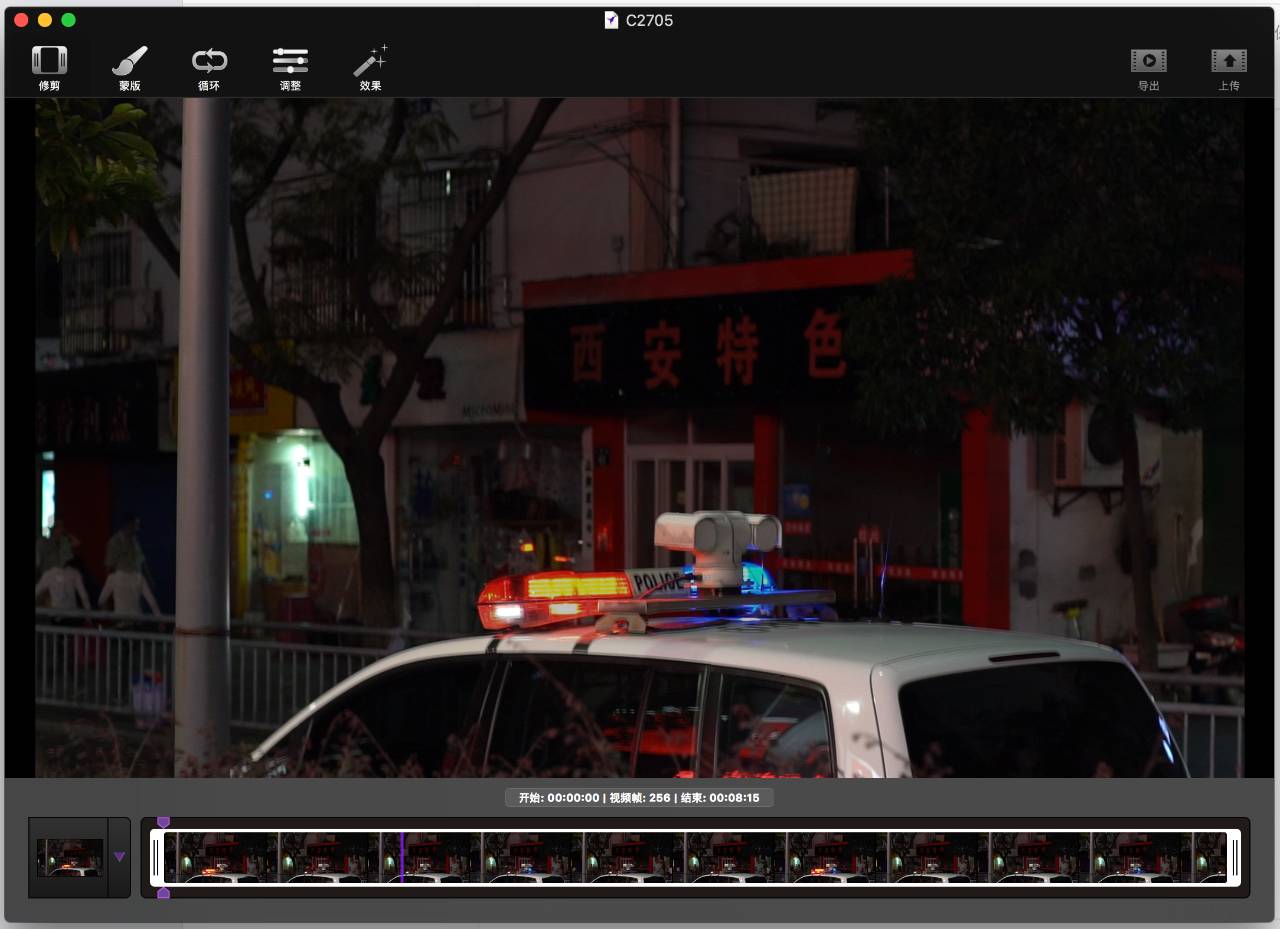Open the 效果 (Effects) wand panel
1280x929 pixels.
point(370,67)
